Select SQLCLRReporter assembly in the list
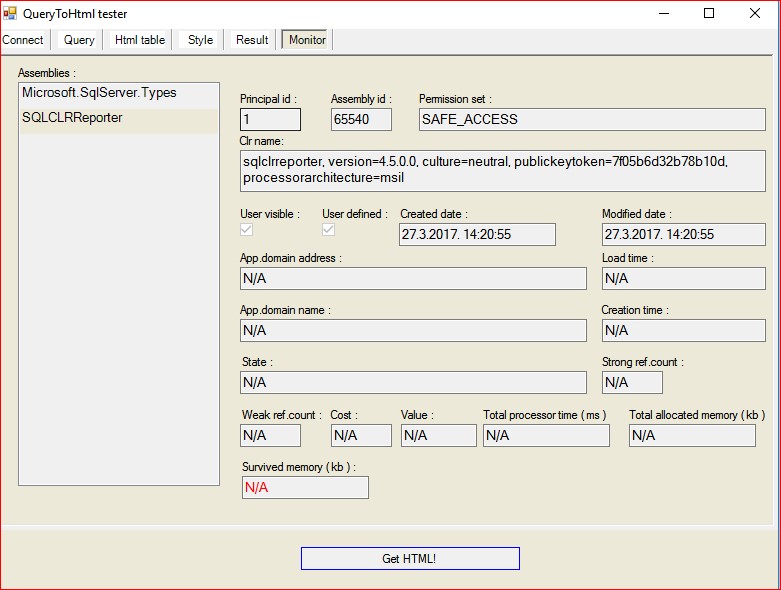 pyautogui.click(x=72, y=118)
